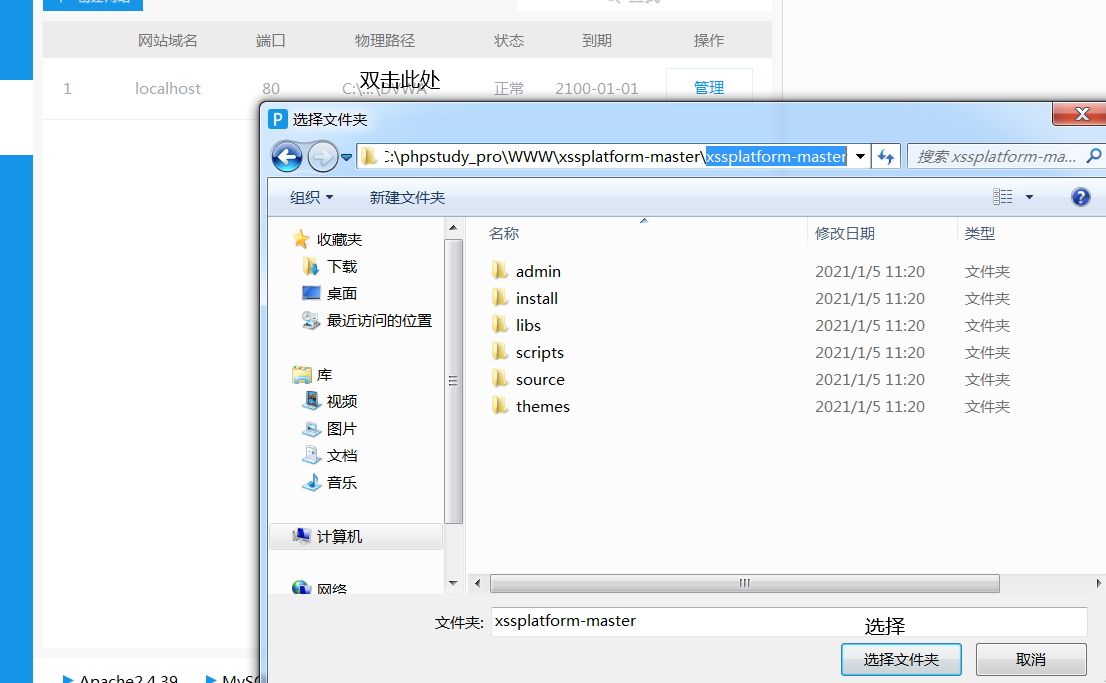The image size is (1106, 683).
Task: Refresh the current folder view
Action: pos(885,156)
